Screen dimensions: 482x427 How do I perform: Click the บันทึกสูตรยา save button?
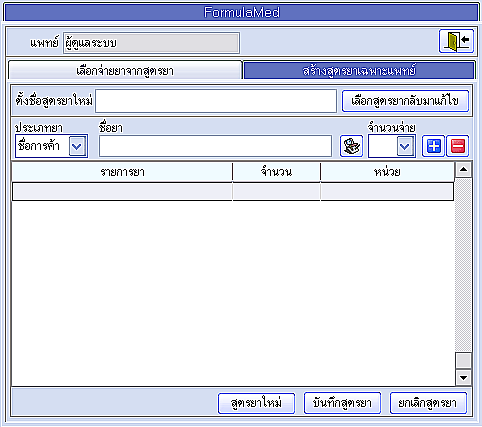point(342,403)
